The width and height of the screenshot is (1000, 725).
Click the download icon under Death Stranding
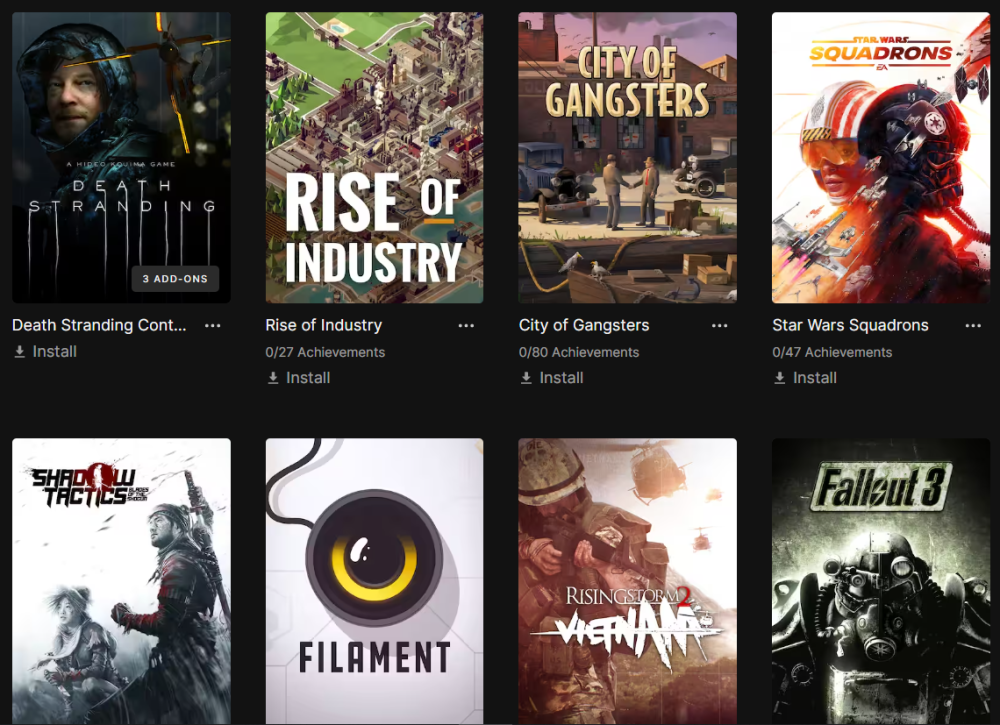20,352
